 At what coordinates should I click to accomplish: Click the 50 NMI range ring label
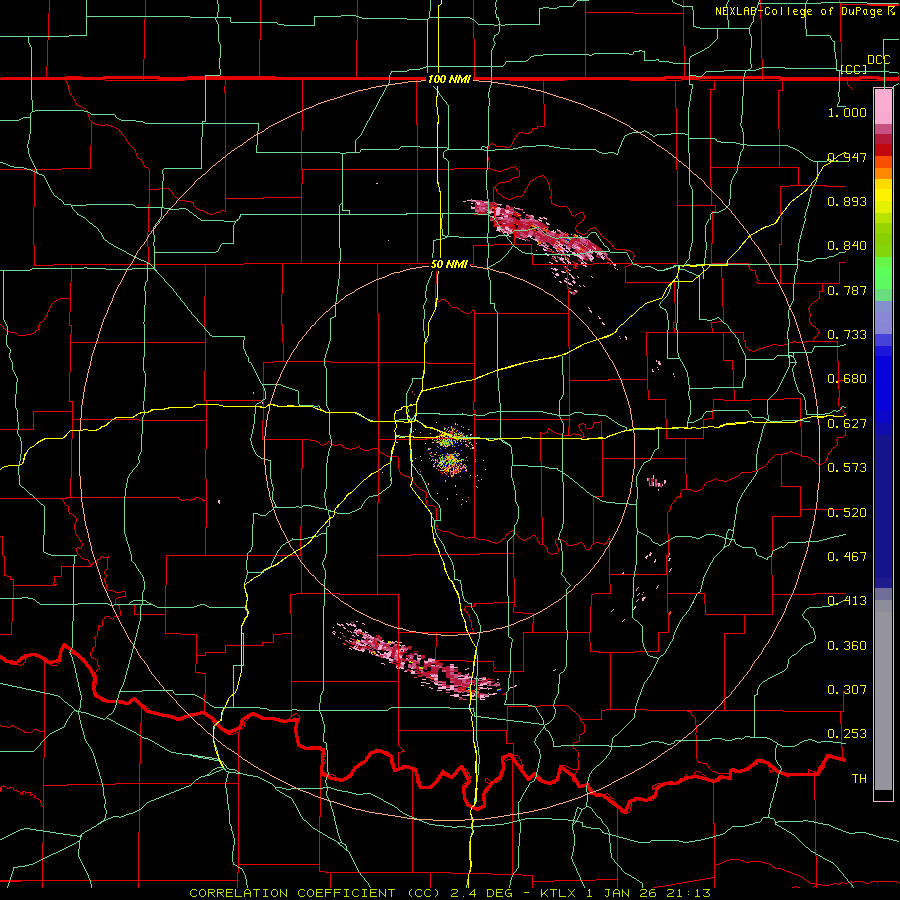pyautogui.click(x=449, y=265)
